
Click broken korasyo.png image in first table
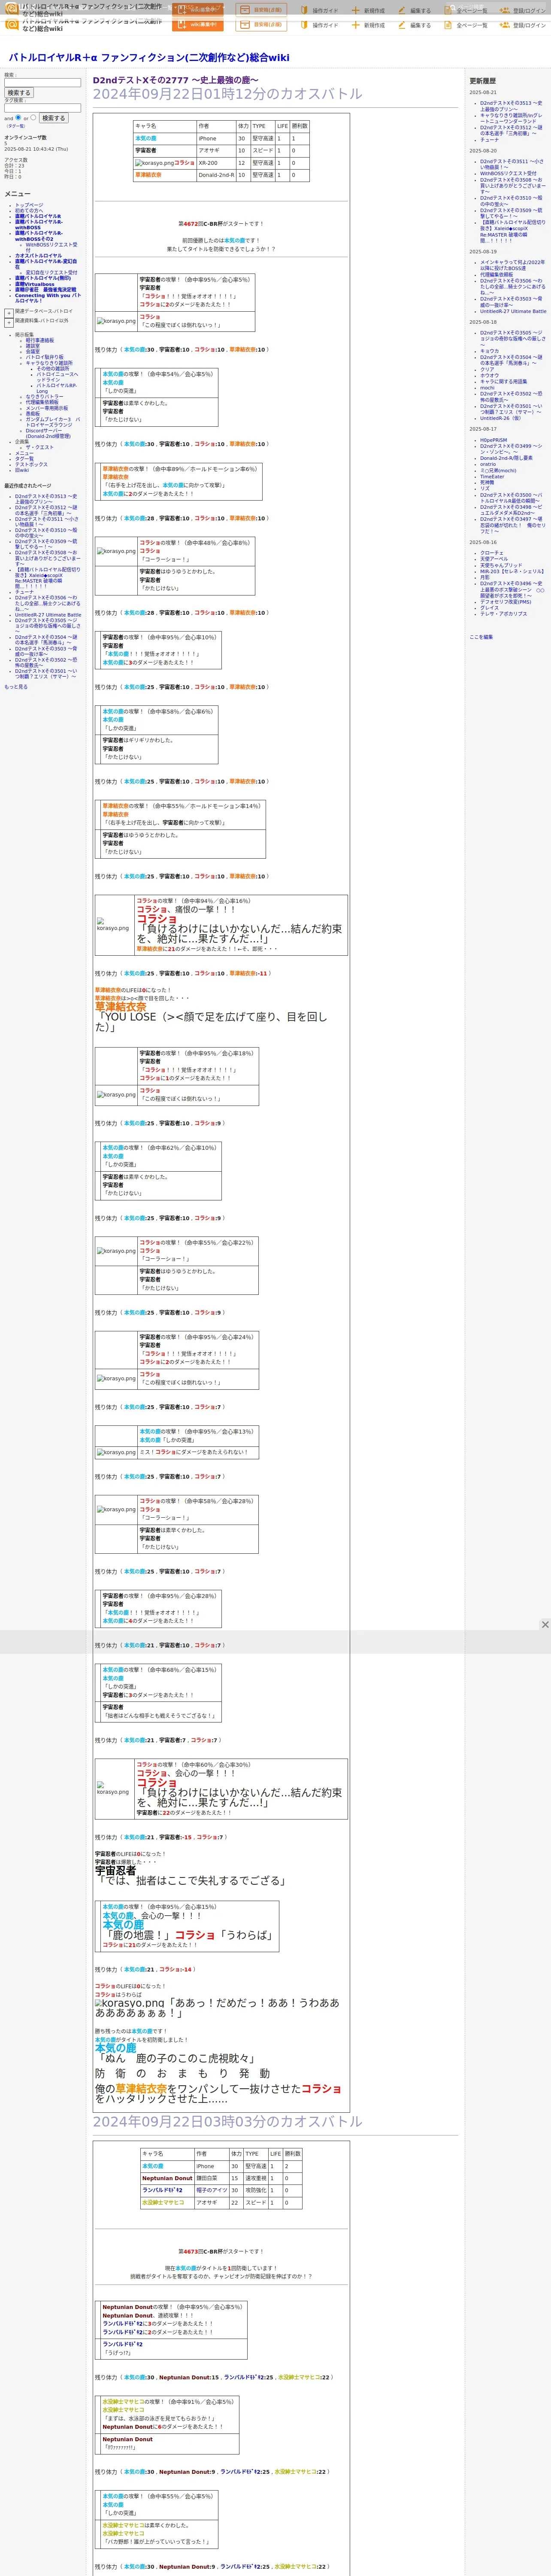(155, 163)
